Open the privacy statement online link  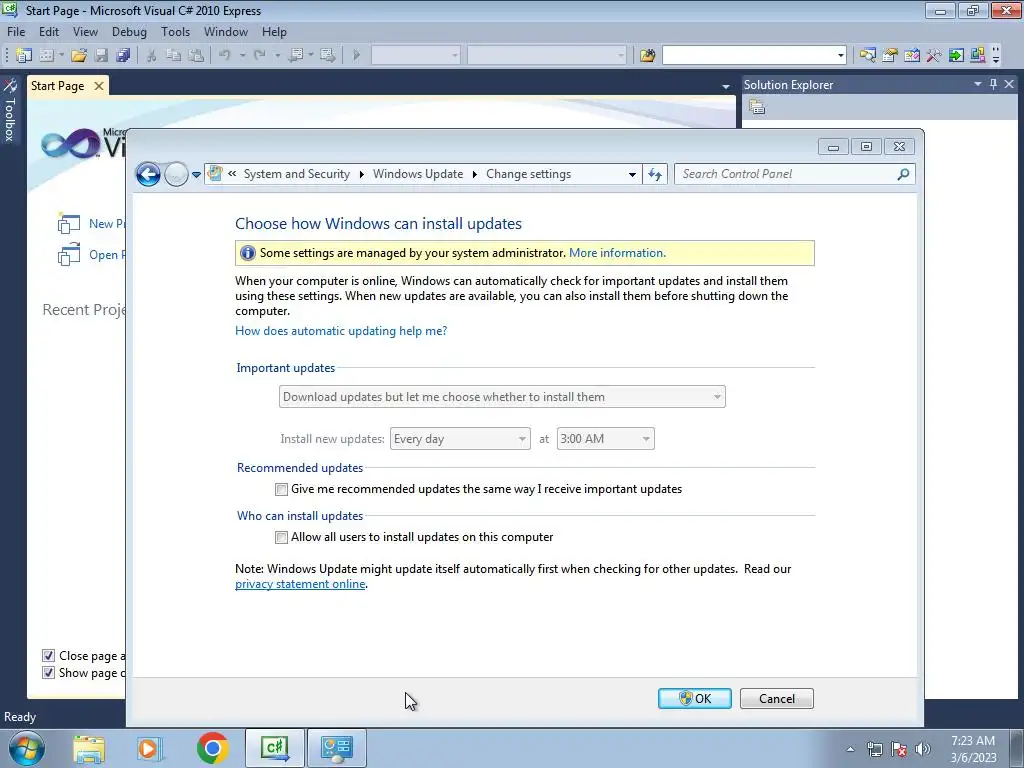click(x=300, y=584)
